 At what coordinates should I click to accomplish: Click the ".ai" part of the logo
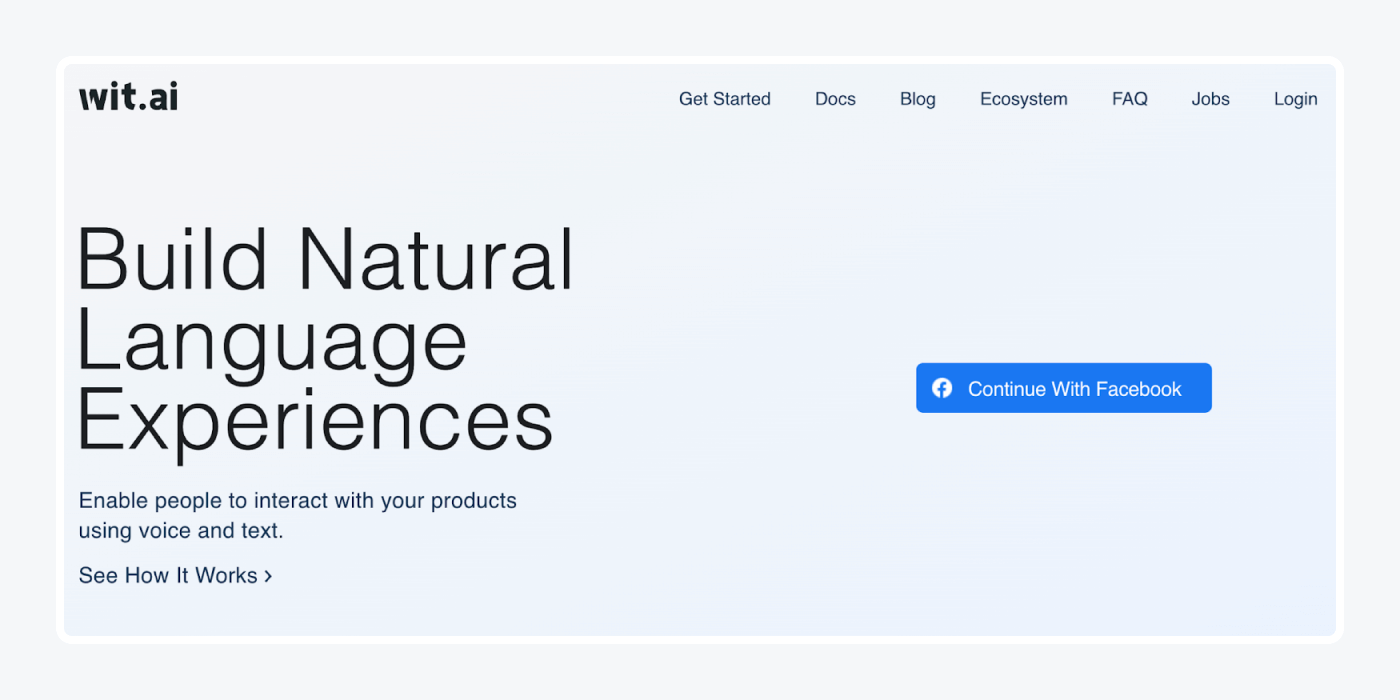tap(159, 97)
